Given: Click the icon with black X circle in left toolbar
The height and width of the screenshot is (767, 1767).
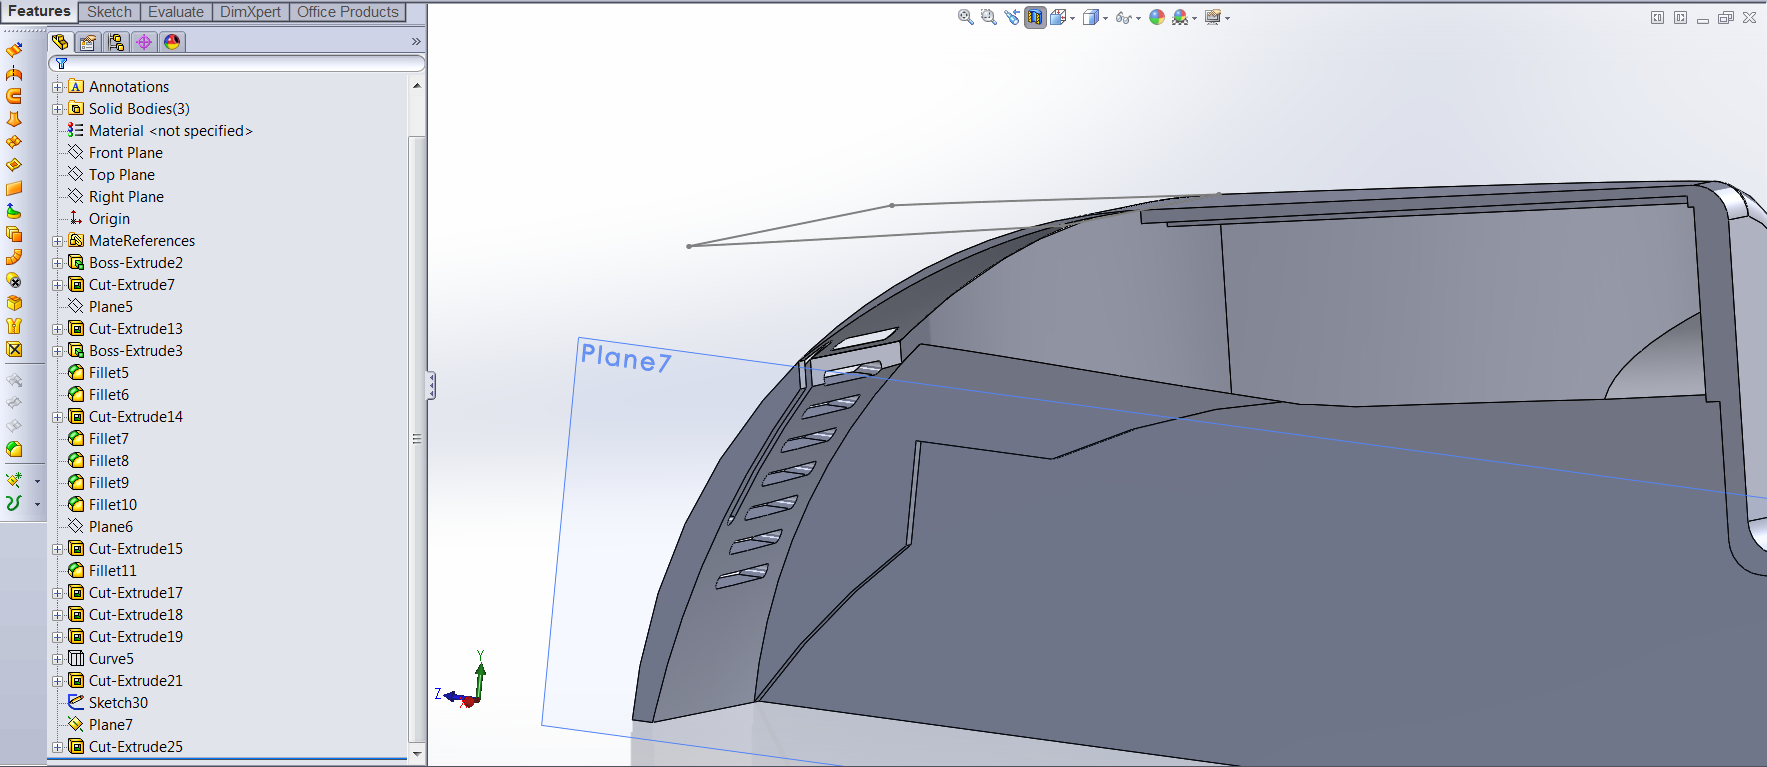Looking at the screenshot, I should [x=14, y=280].
